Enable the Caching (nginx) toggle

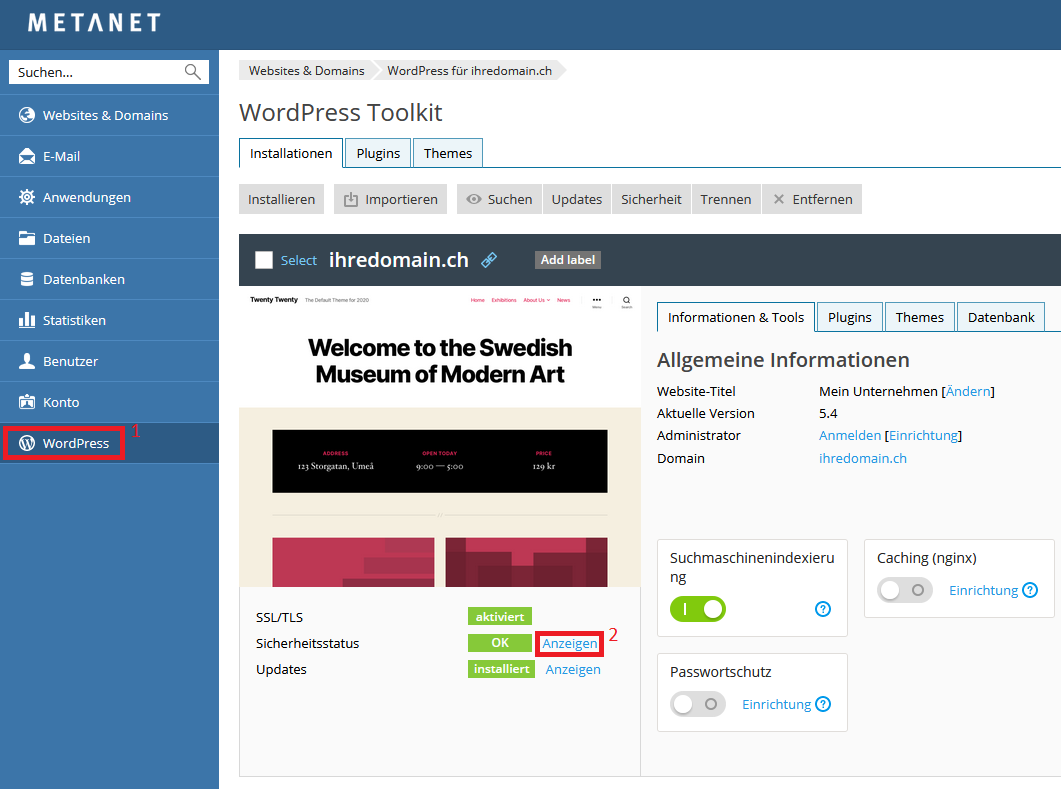click(x=905, y=590)
